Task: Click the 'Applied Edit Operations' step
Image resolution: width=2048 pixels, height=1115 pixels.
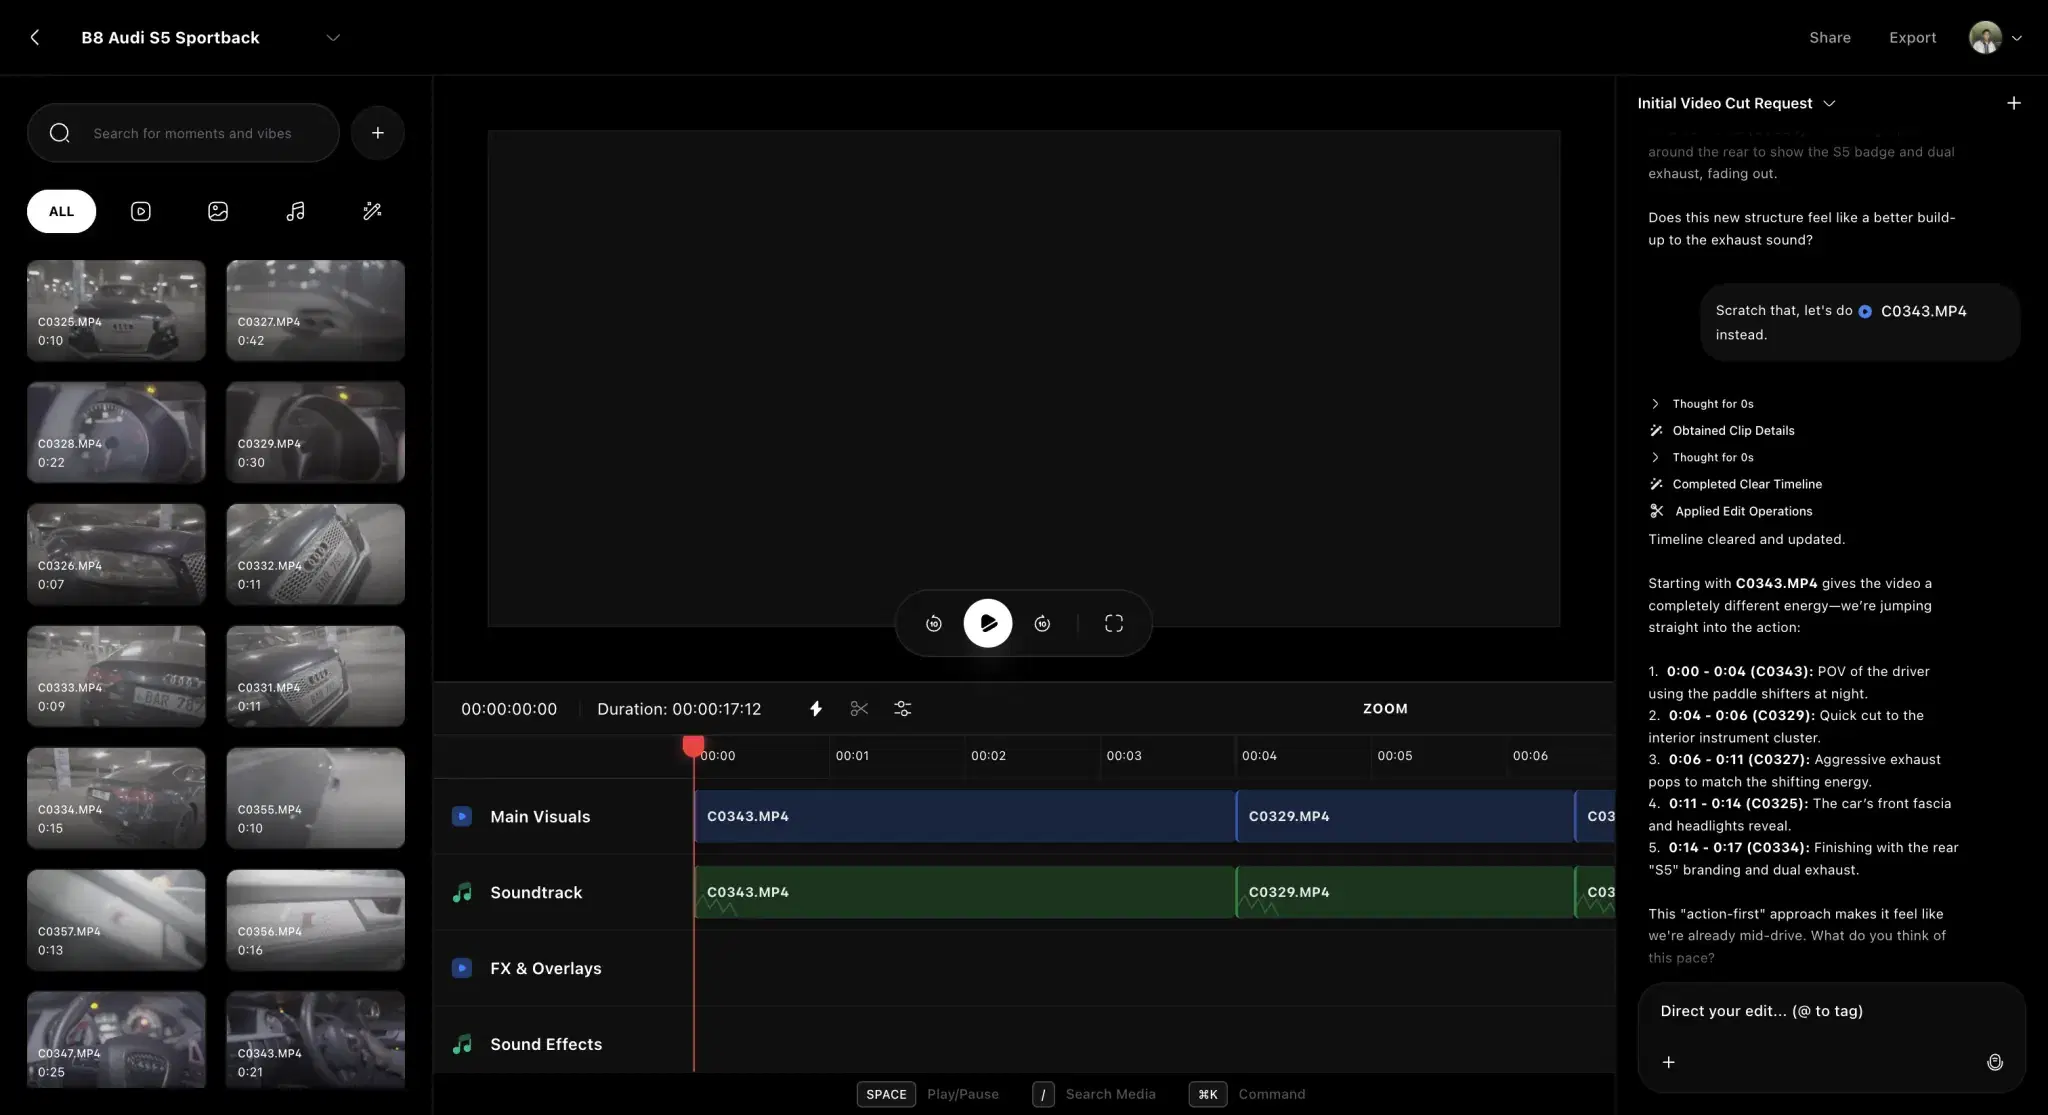Action: (1731, 511)
